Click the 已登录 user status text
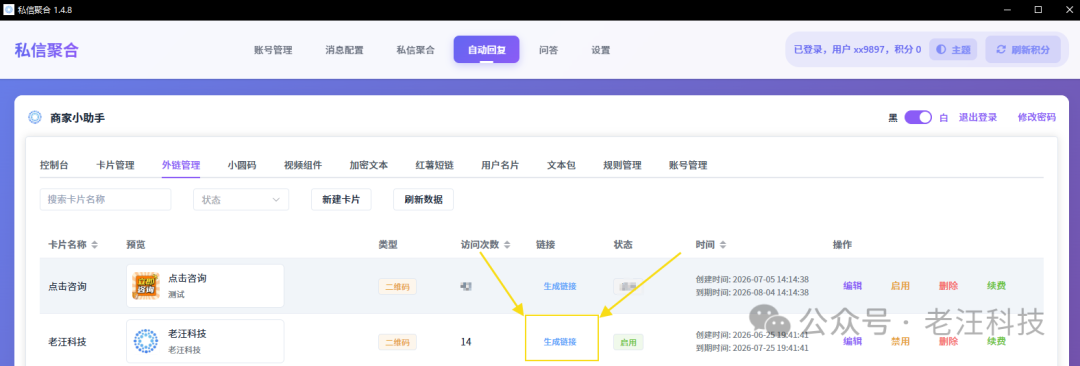This screenshot has height=366, width=1080. click(x=858, y=50)
